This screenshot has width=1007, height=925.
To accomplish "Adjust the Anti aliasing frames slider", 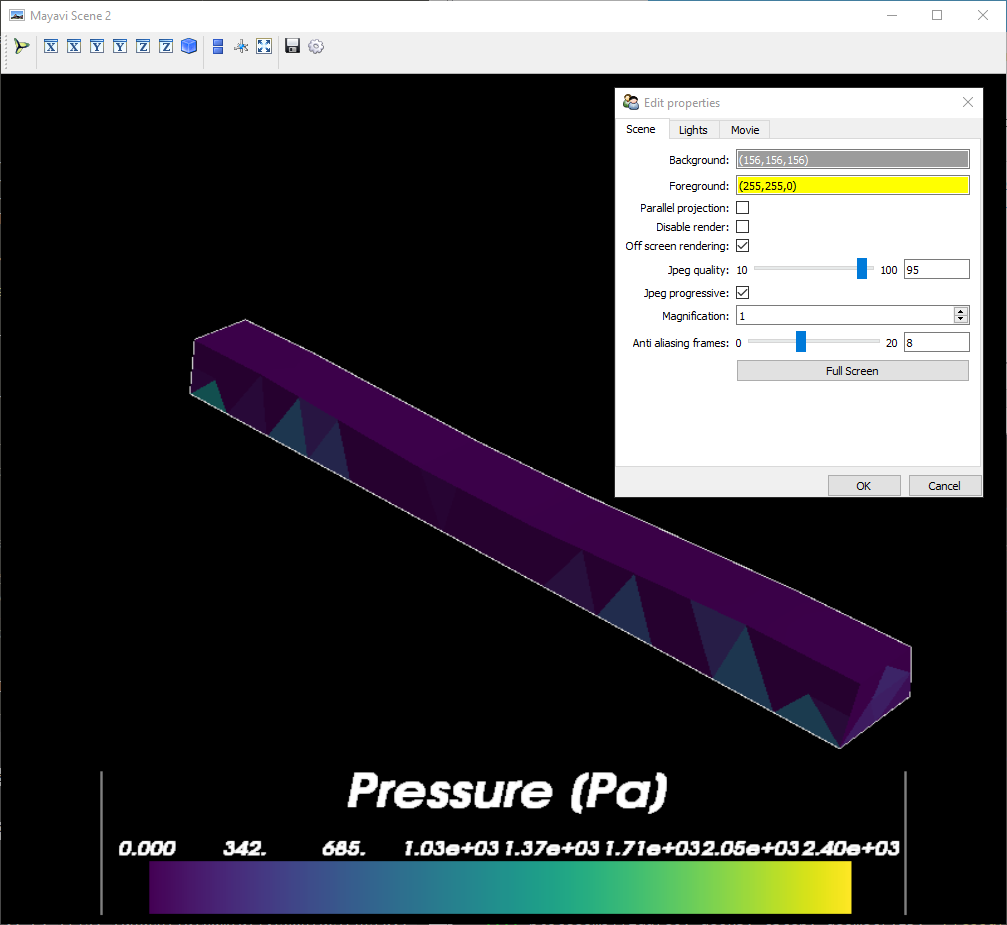I will pos(800,341).
